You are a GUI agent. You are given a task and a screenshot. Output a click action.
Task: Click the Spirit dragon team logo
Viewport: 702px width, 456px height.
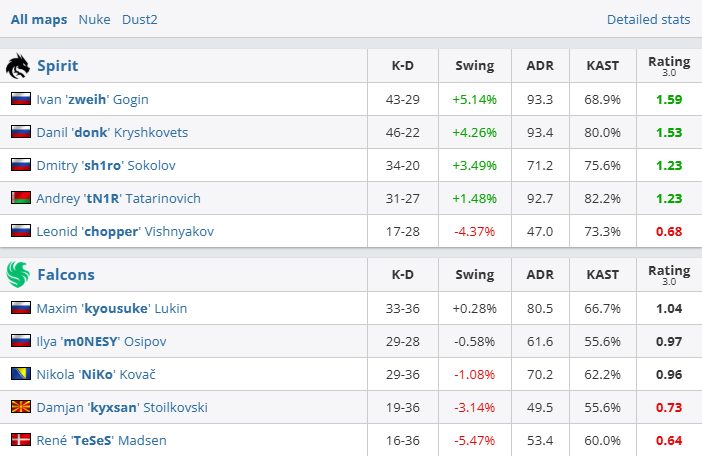pos(18,67)
